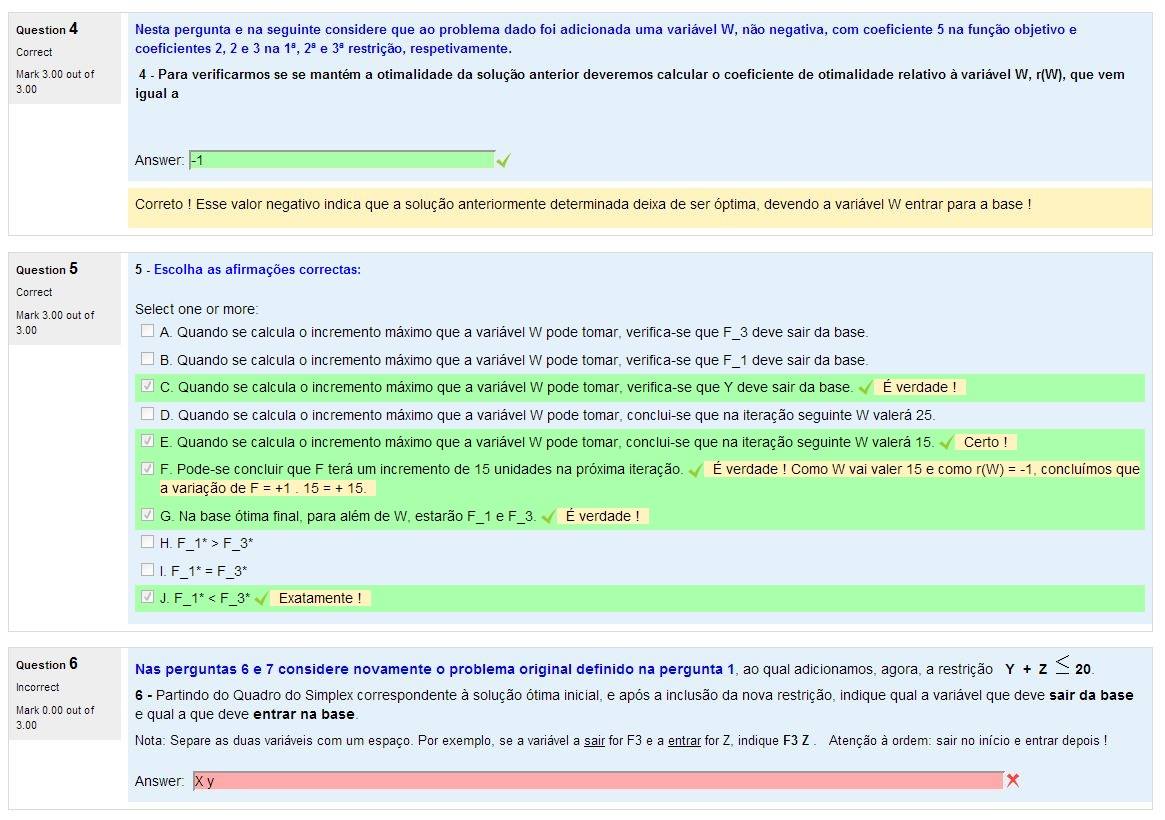Click the 'Question 4' heading
Viewport: 1165px width, 820px height.
(x=47, y=29)
